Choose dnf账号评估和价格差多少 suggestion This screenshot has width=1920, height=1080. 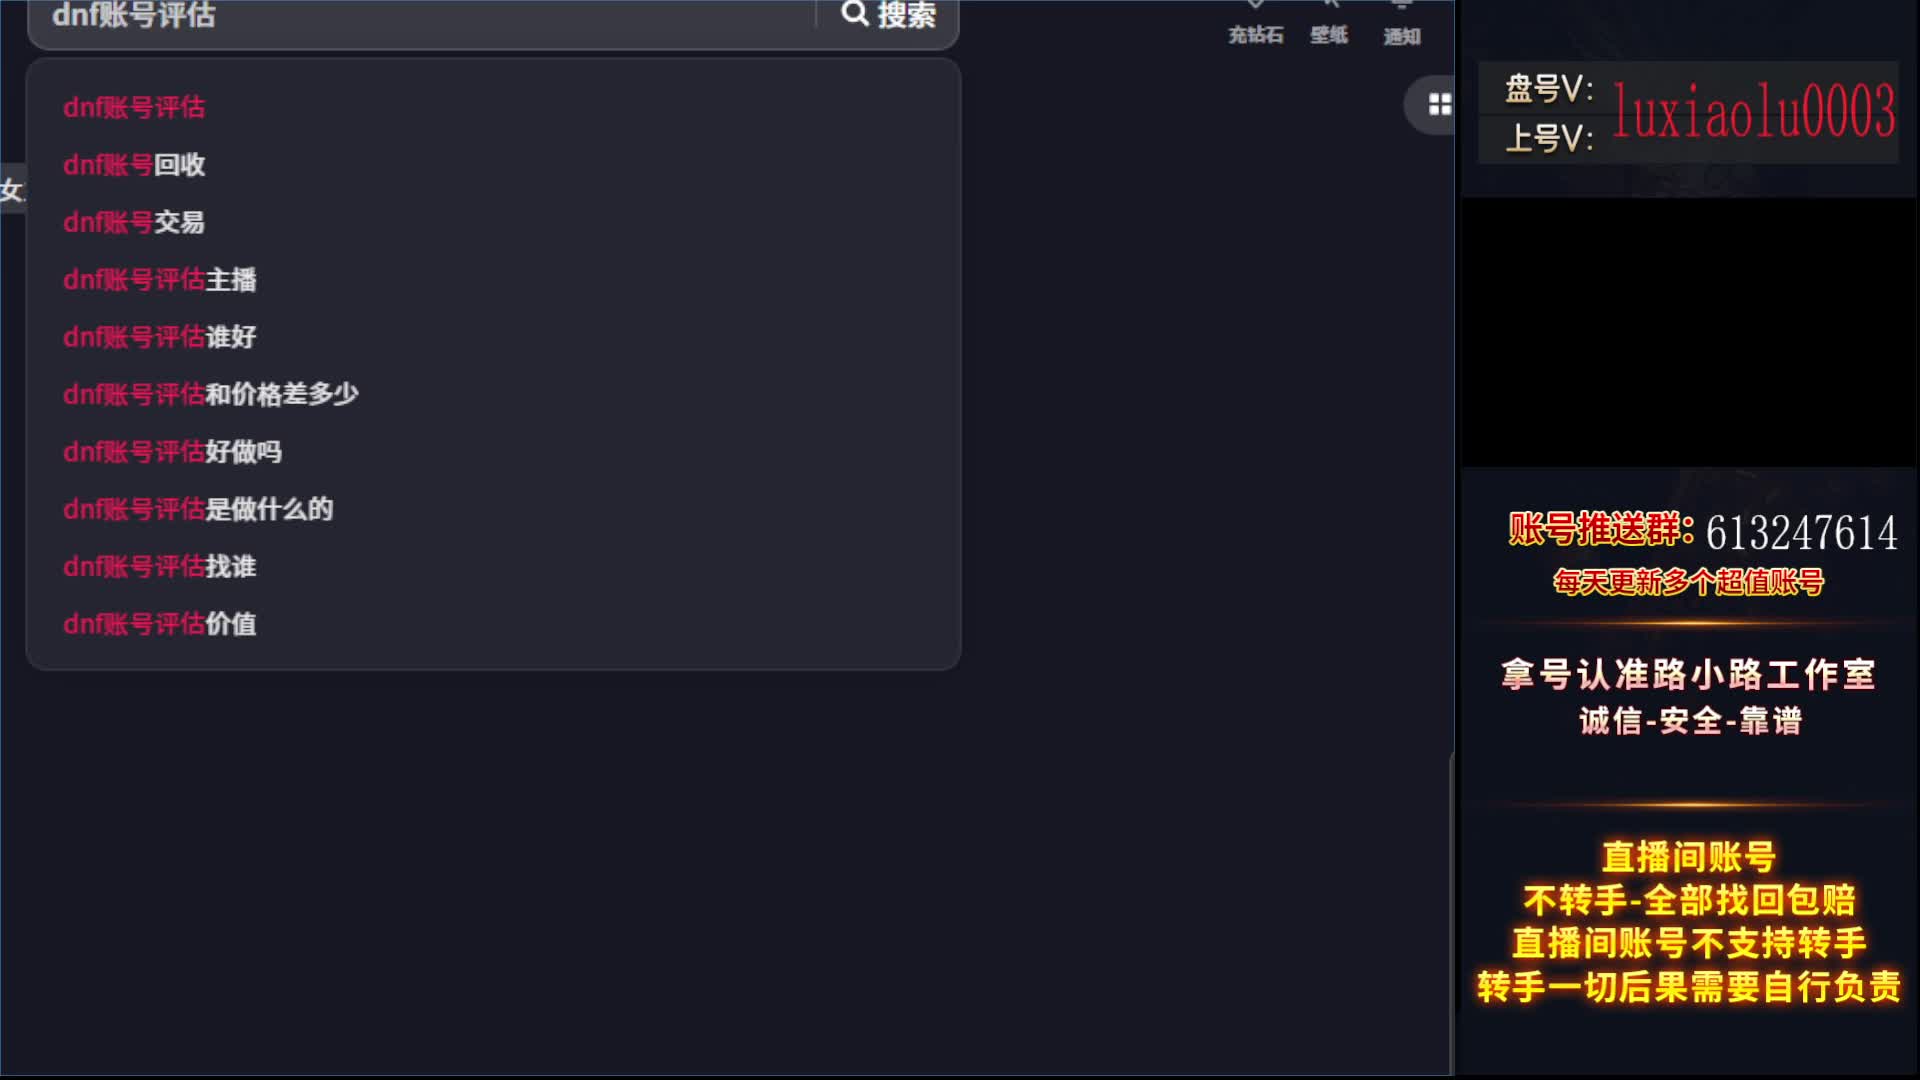[x=211, y=394]
